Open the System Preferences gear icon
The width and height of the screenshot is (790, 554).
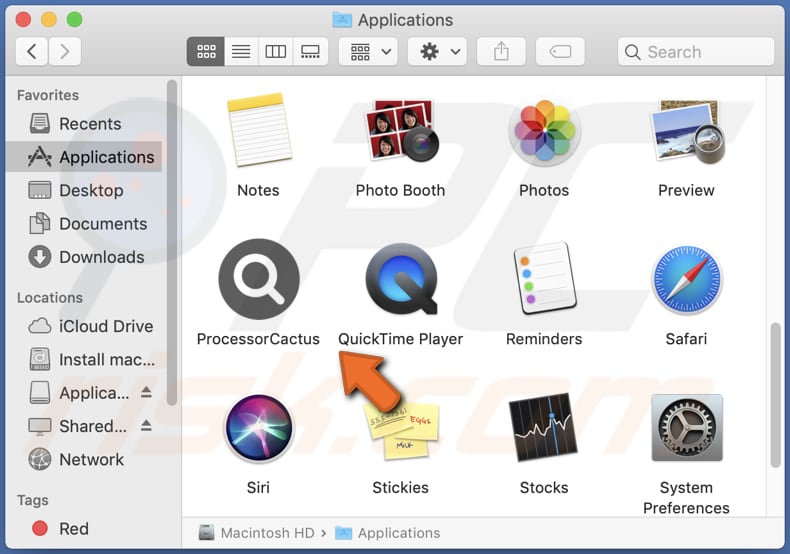[687, 428]
